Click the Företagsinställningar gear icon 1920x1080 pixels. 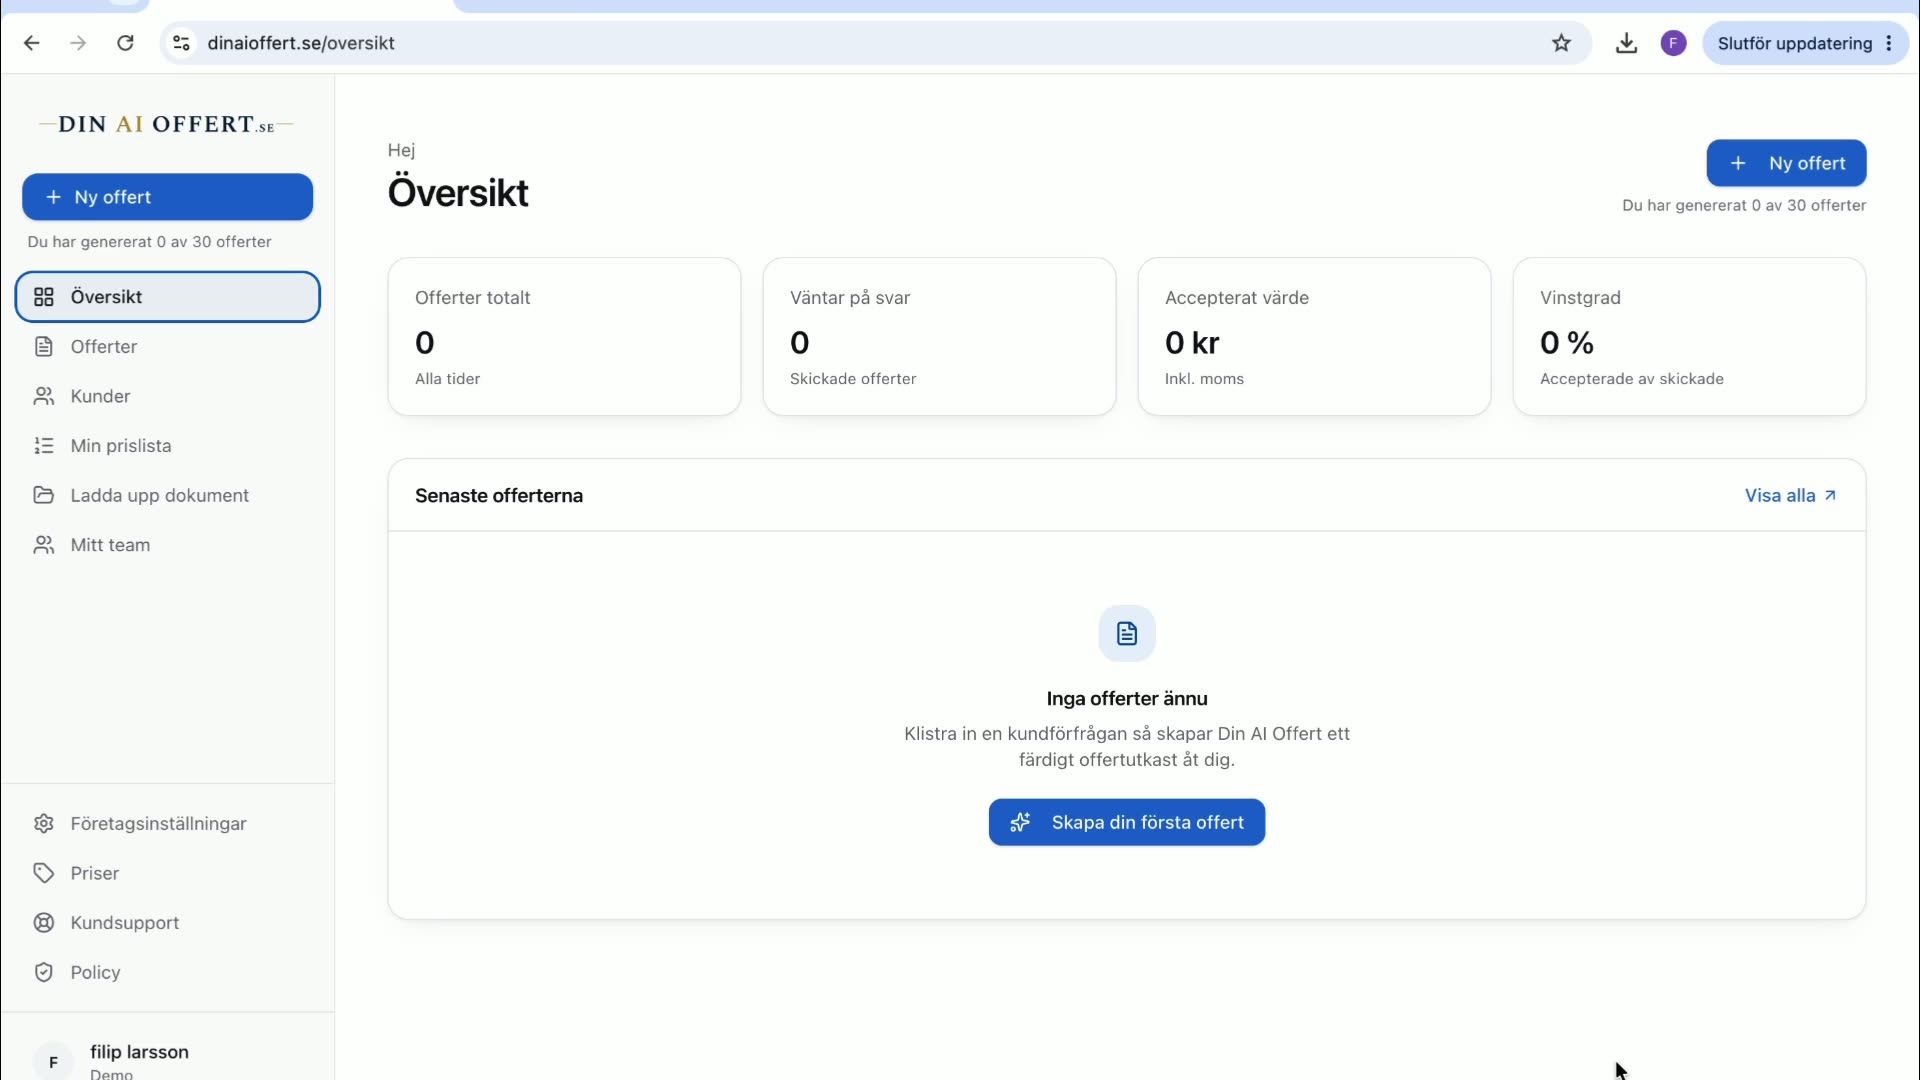[x=44, y=824]
